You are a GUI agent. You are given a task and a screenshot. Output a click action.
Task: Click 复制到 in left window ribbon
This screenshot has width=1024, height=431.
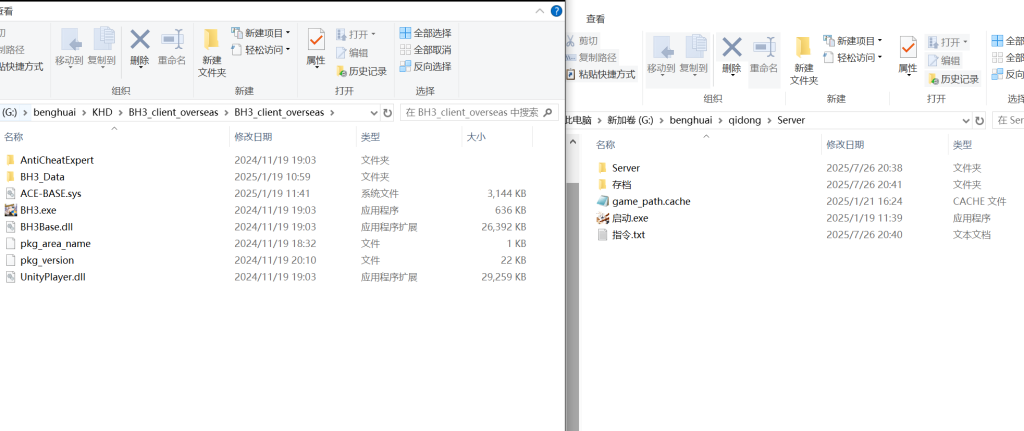click(102, 46)
